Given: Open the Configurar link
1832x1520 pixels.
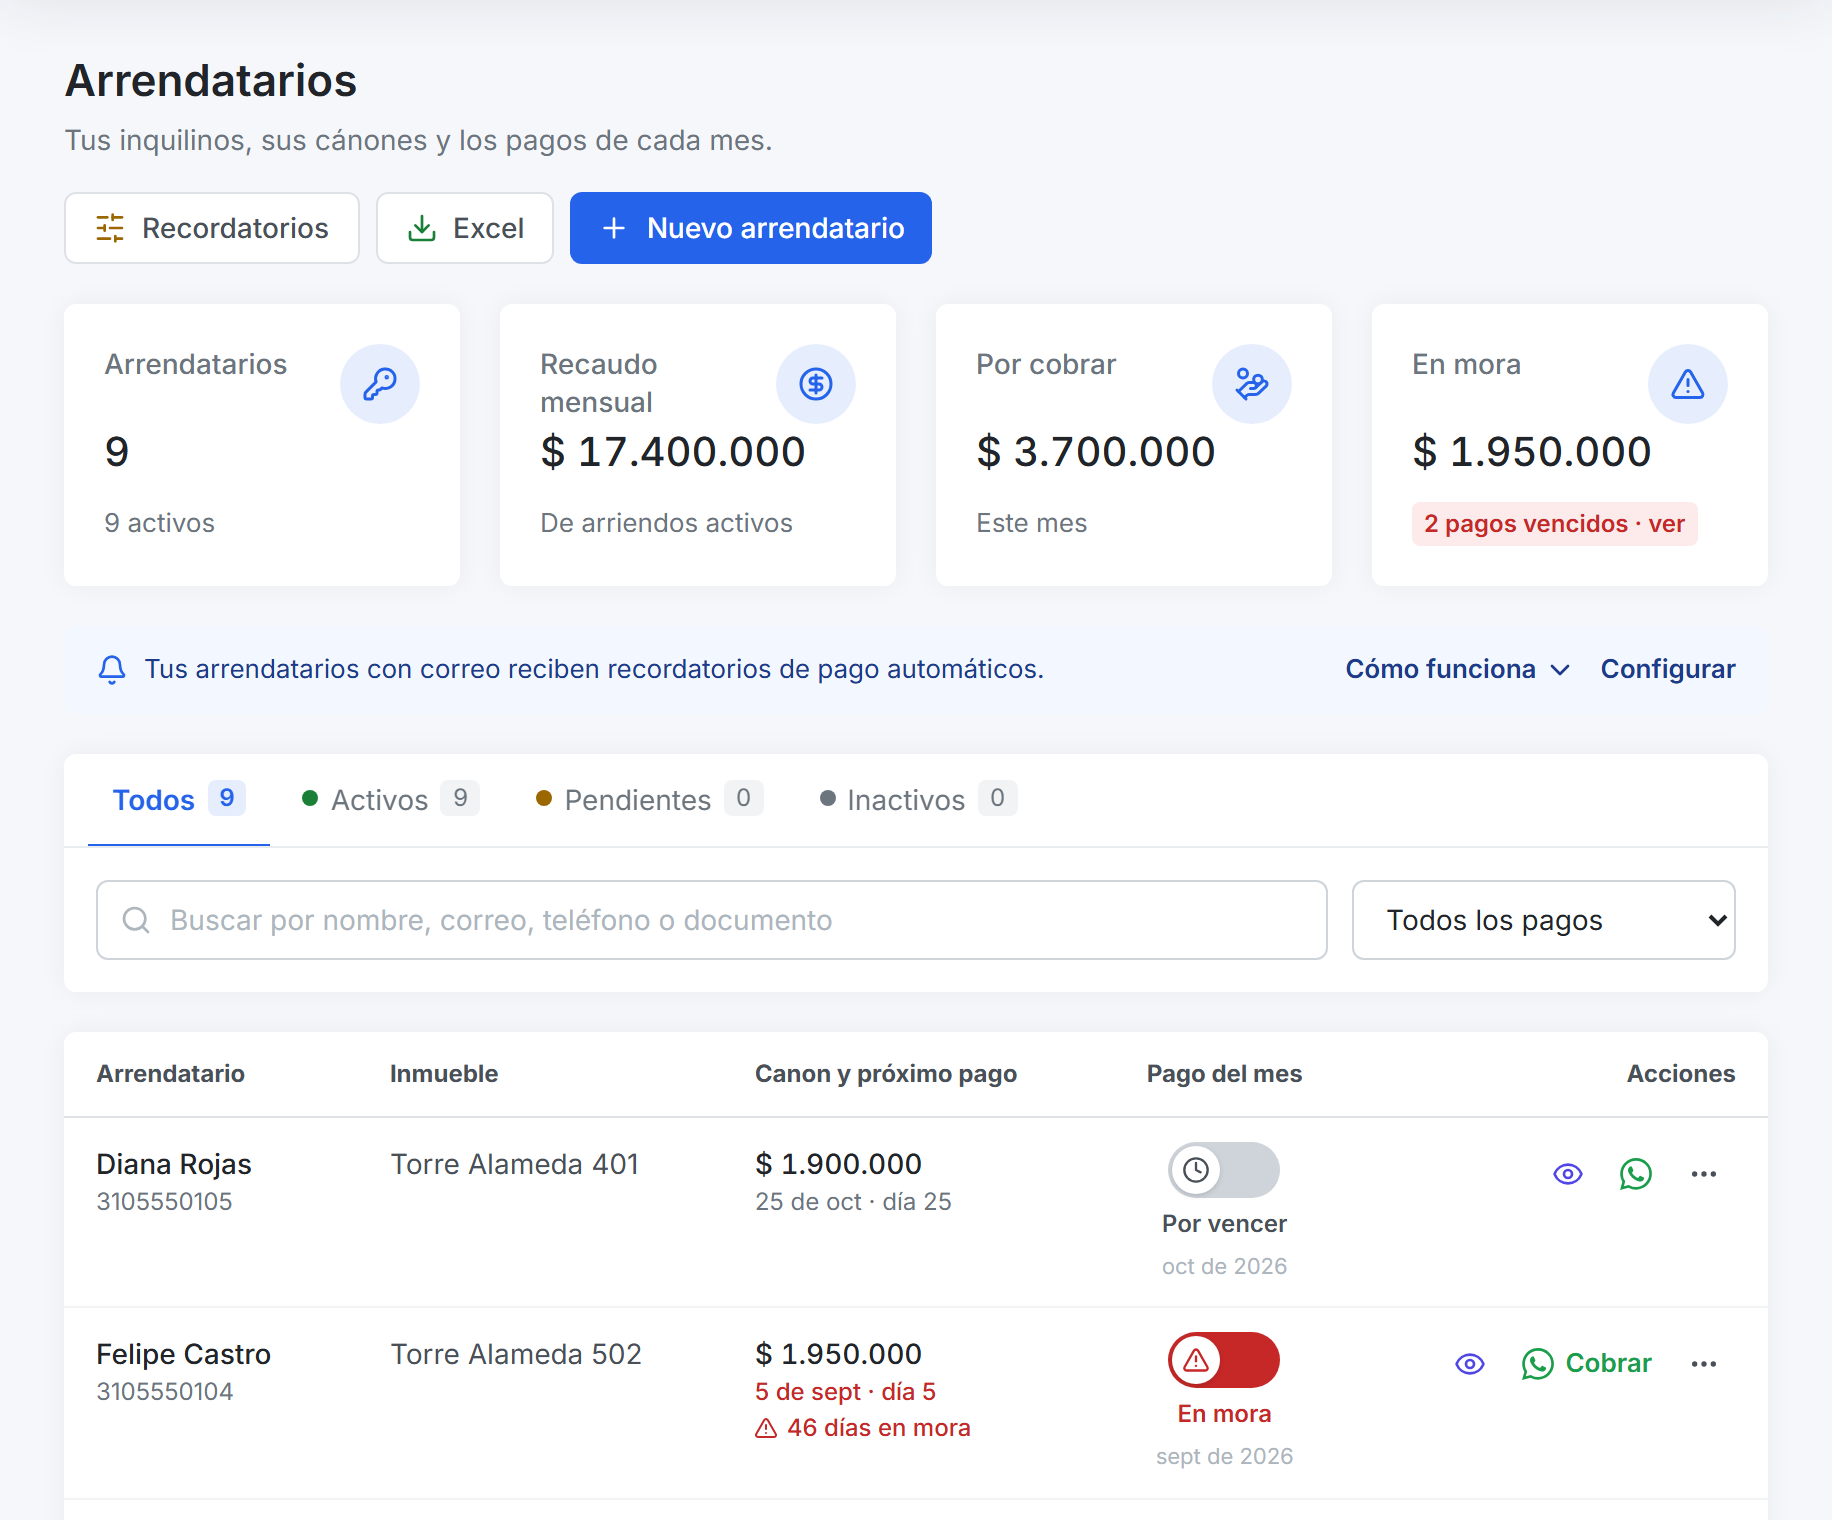Looking at the screenshot, I should click(x=1668, y=669).
